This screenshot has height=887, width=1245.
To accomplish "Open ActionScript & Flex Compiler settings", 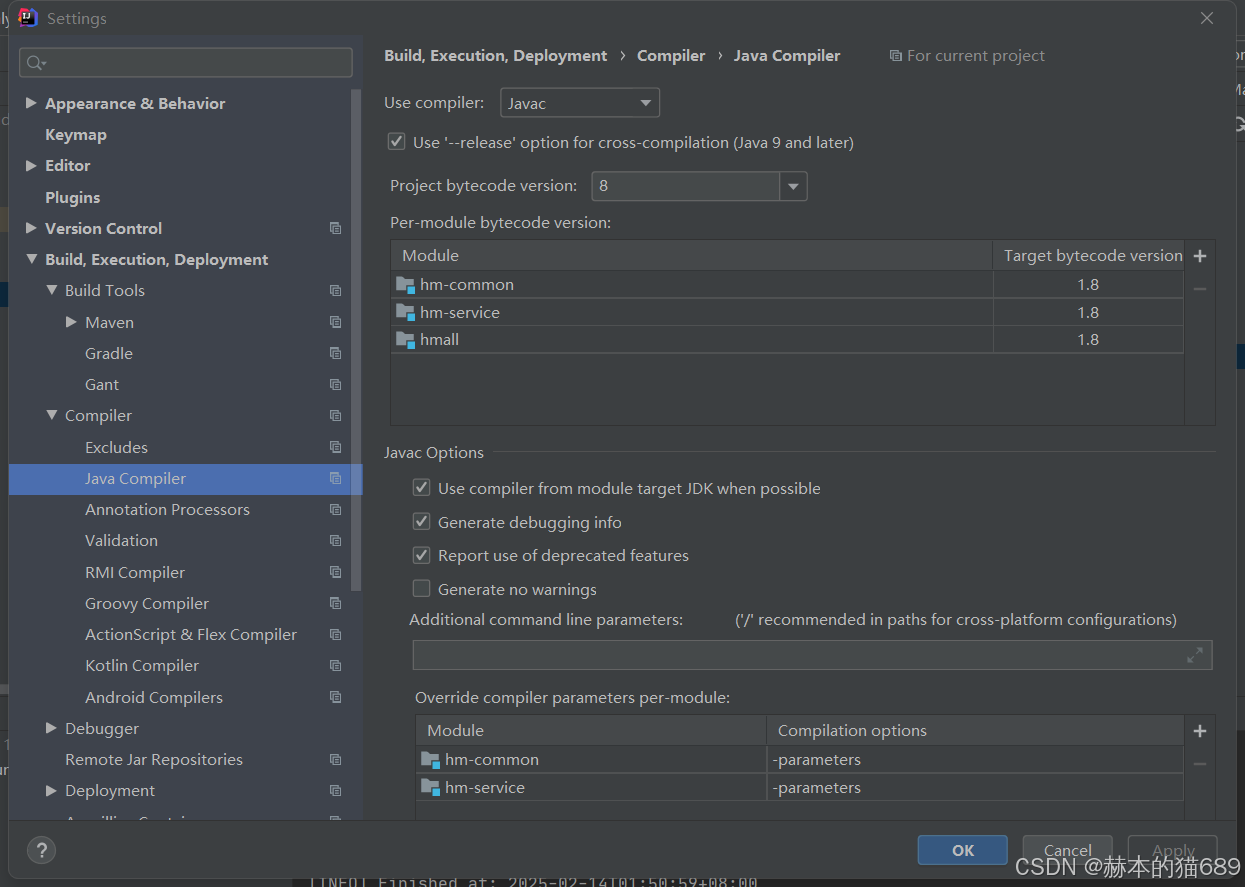I will tap(191, 635).
